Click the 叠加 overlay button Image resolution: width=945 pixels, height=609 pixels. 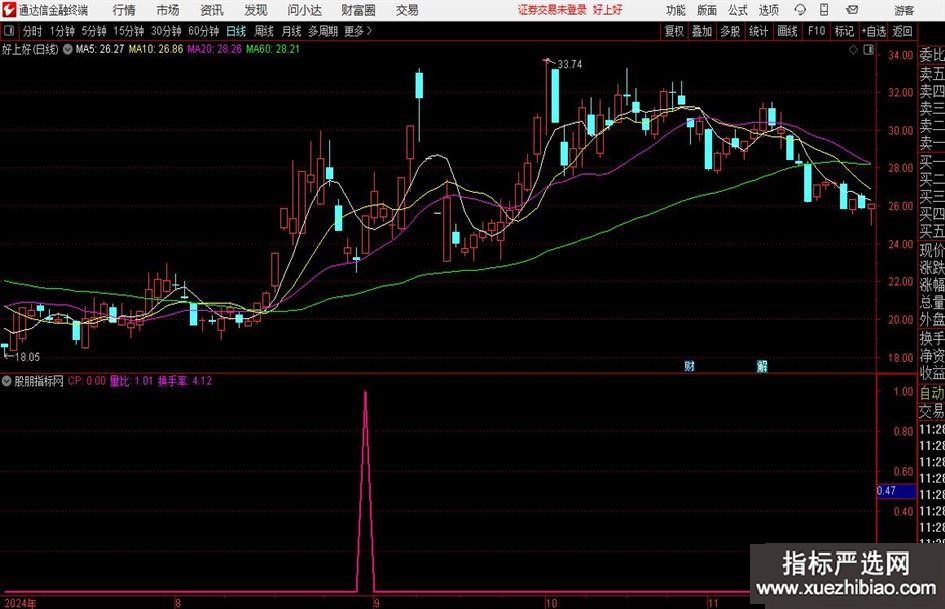pyautogui.click(x=702, y=31)
